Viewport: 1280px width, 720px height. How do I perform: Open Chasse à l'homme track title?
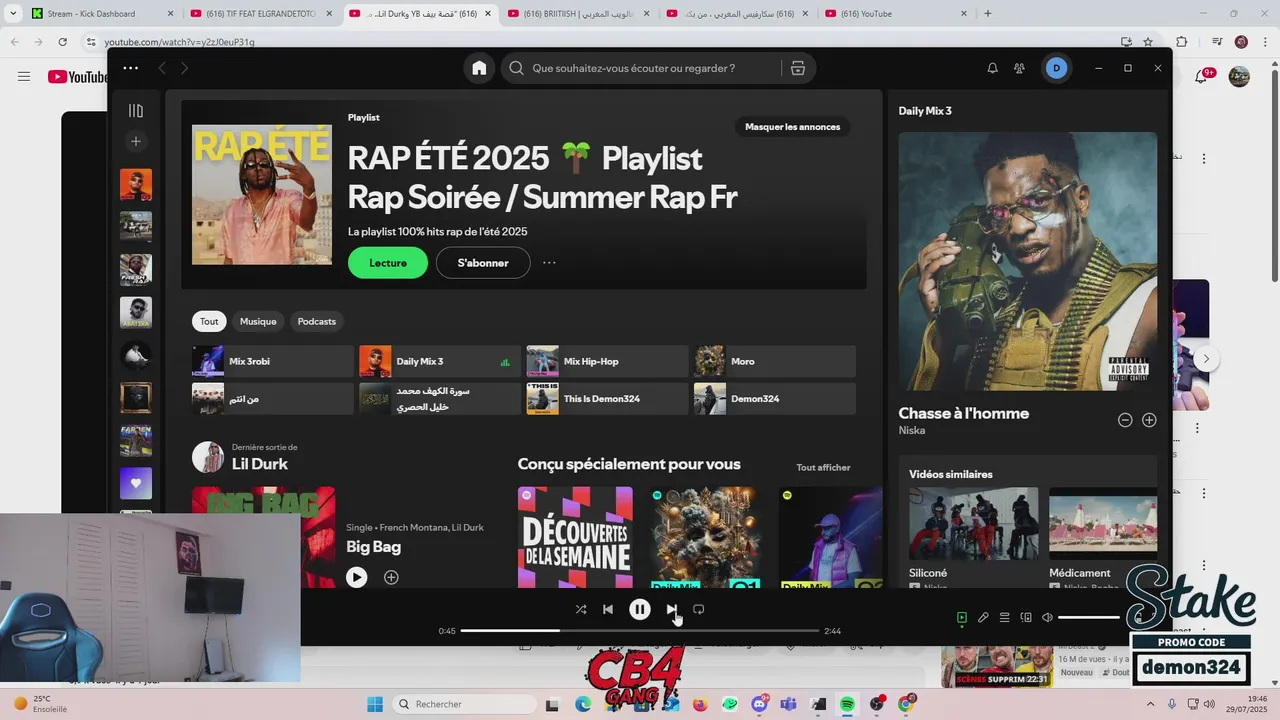pos(963,413)
